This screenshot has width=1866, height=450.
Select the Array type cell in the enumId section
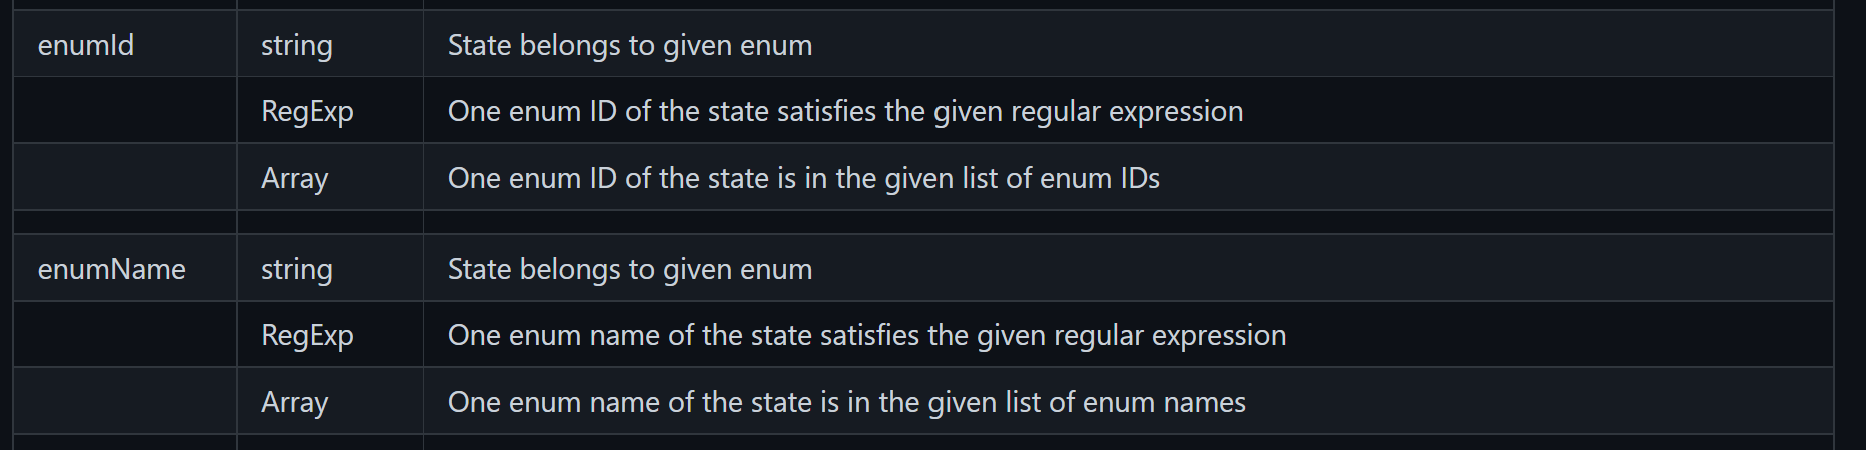click(294, 178)
